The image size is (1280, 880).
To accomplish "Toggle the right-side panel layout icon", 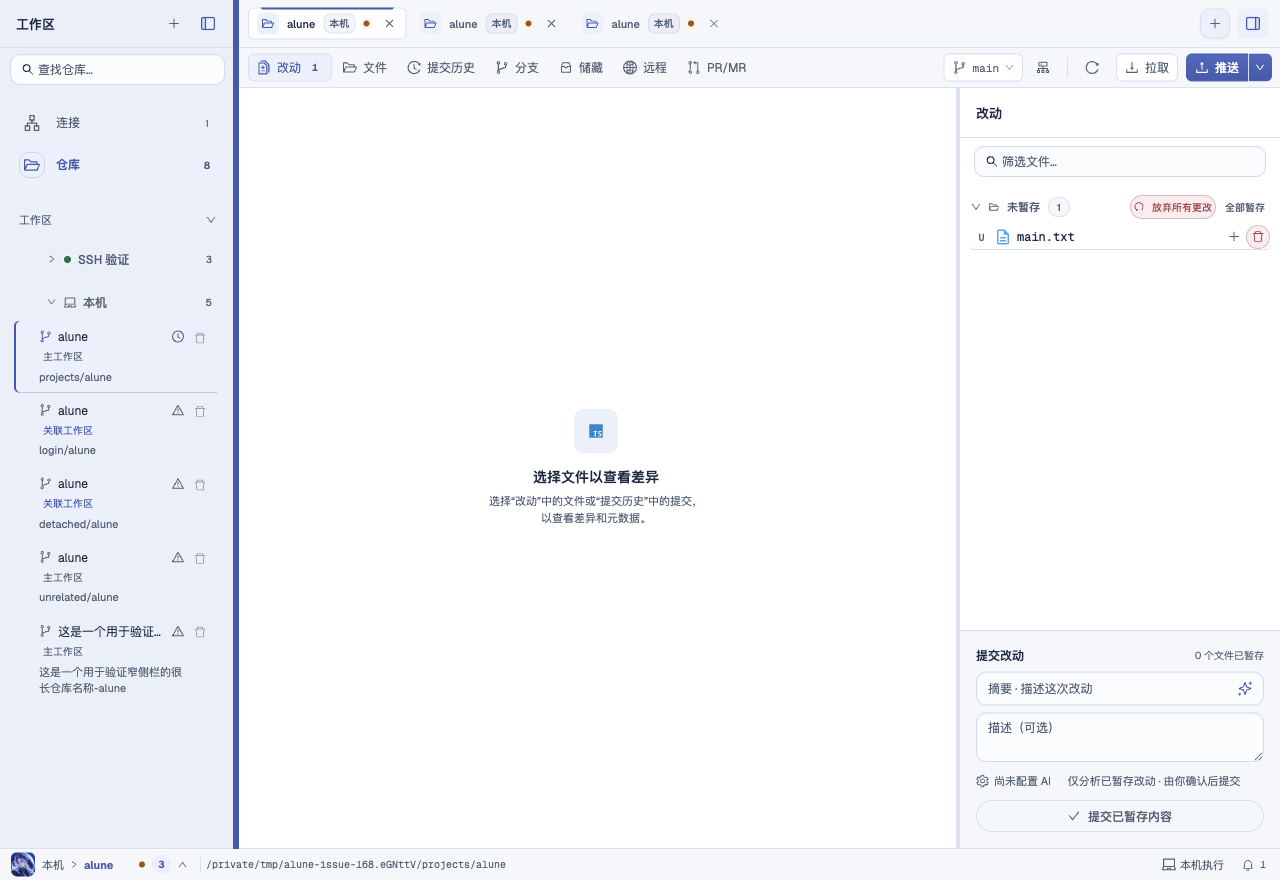I will point(1252,24).
